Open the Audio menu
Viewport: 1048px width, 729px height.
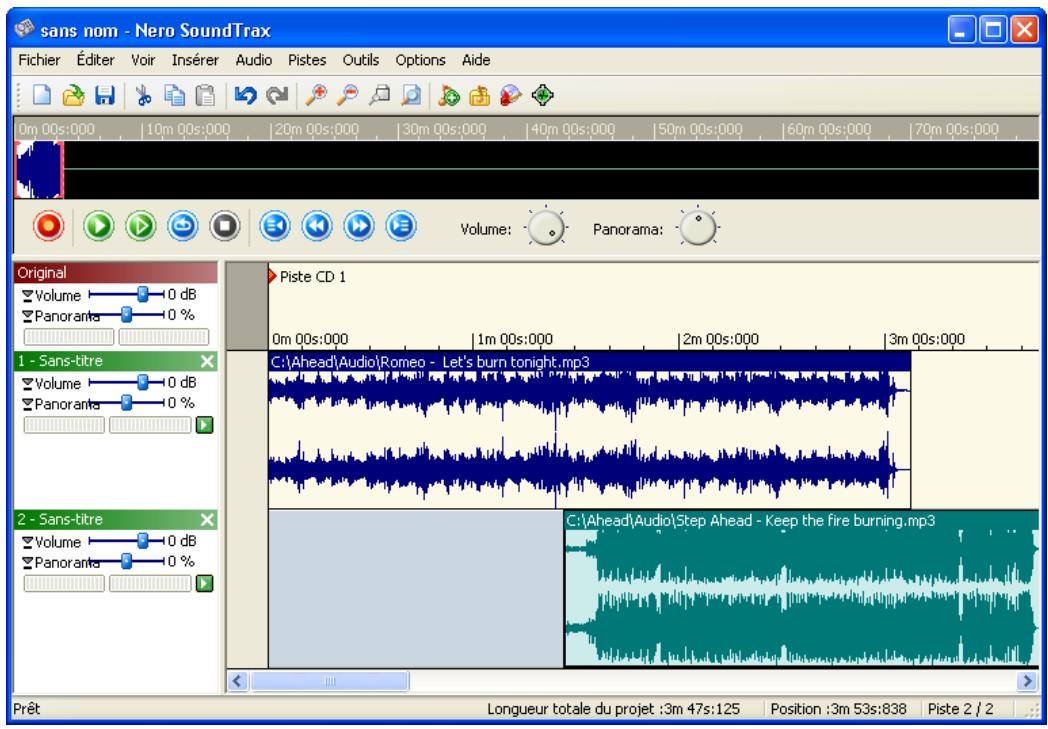click(253, 60)
